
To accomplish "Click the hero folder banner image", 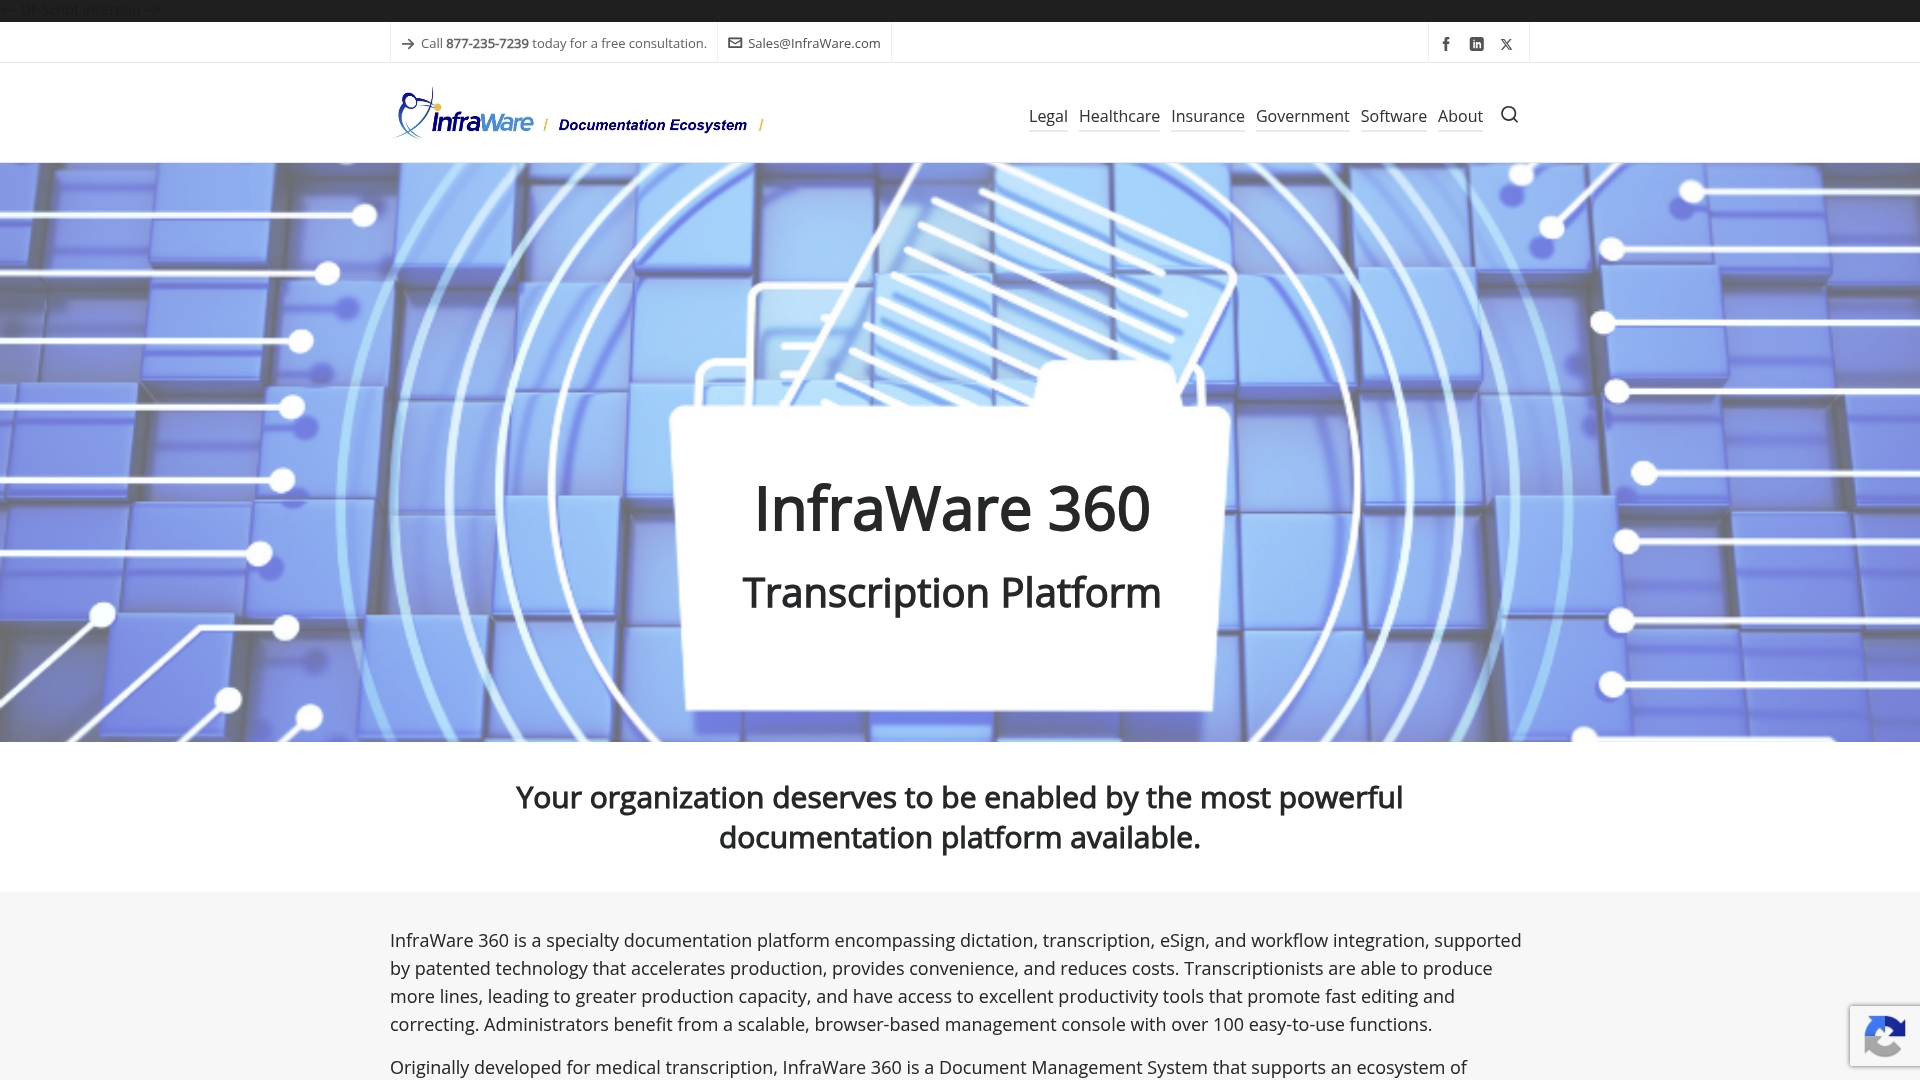I will tap(960, 452).
